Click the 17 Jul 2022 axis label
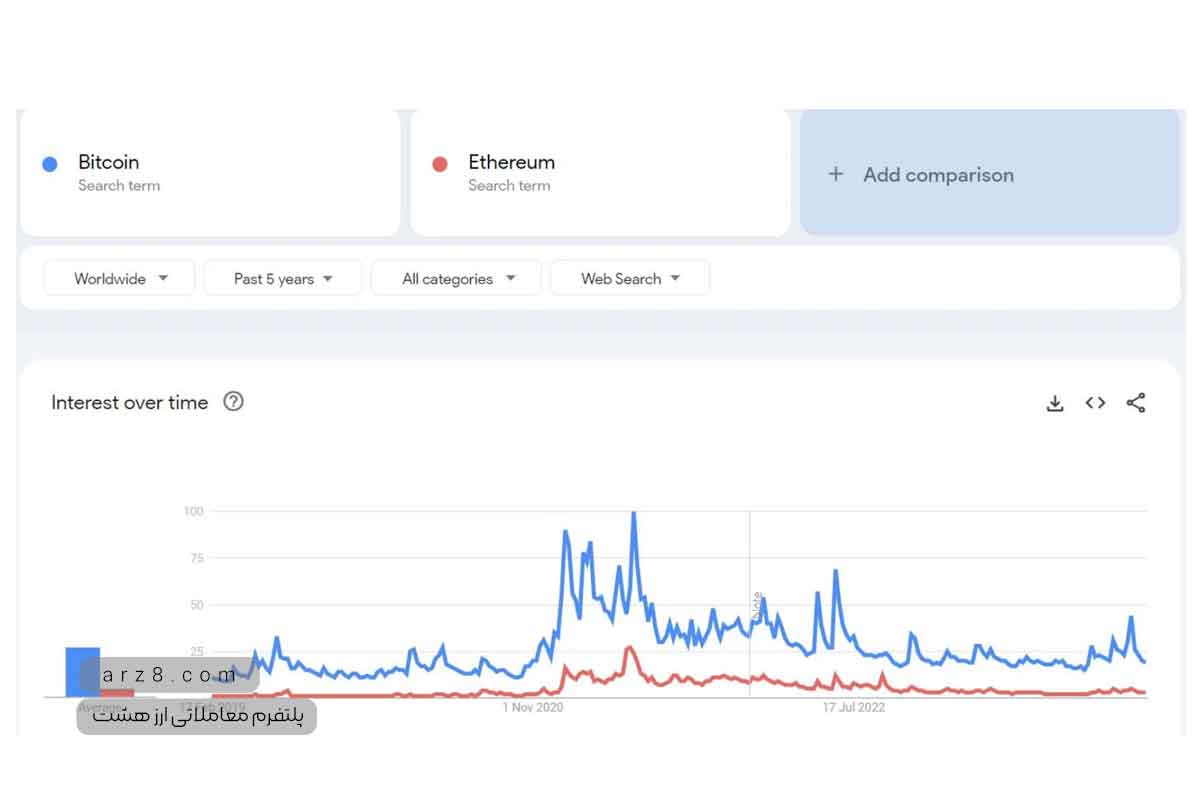This screenshot has width=1200, height=800. click(854, 708)
